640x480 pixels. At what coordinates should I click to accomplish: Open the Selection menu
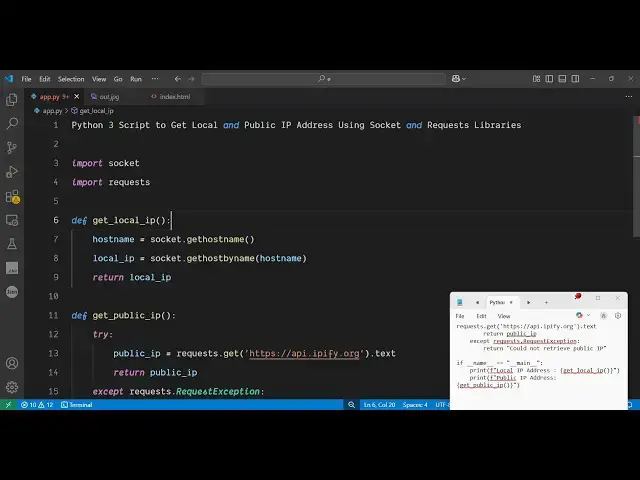(x=71, y=79)
